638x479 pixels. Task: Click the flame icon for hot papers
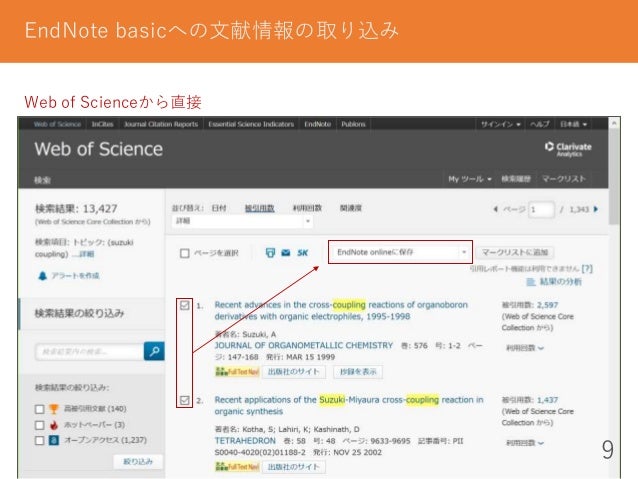(x=54, y=425)
